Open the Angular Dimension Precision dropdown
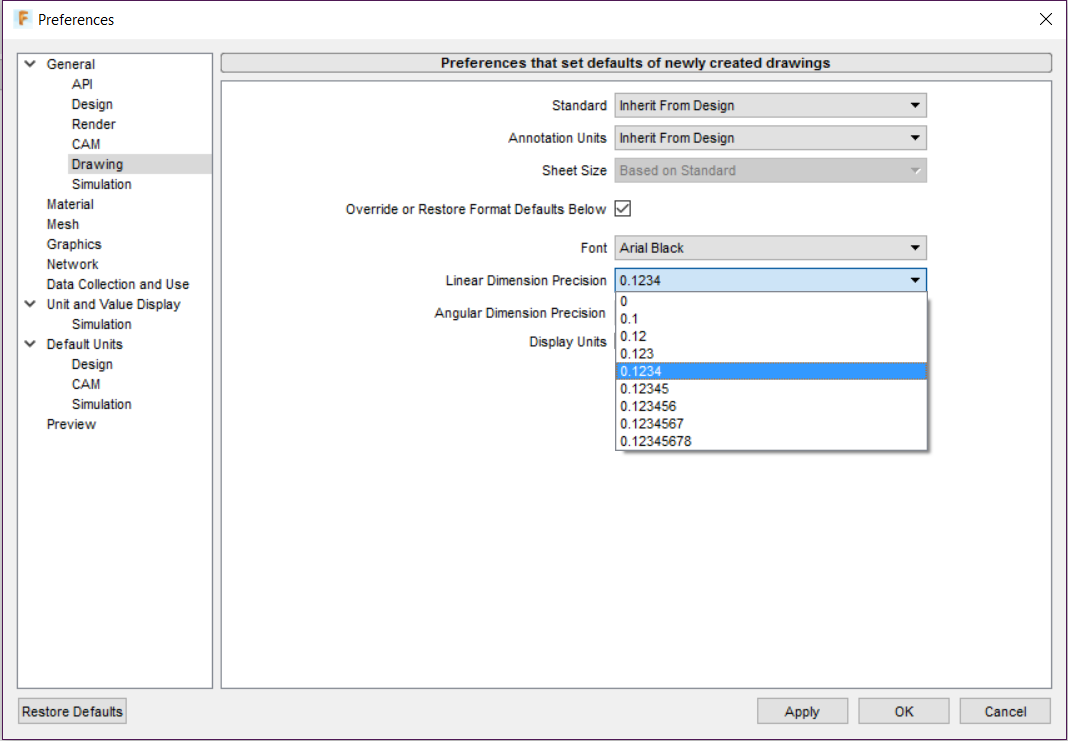 pos(913,313)
